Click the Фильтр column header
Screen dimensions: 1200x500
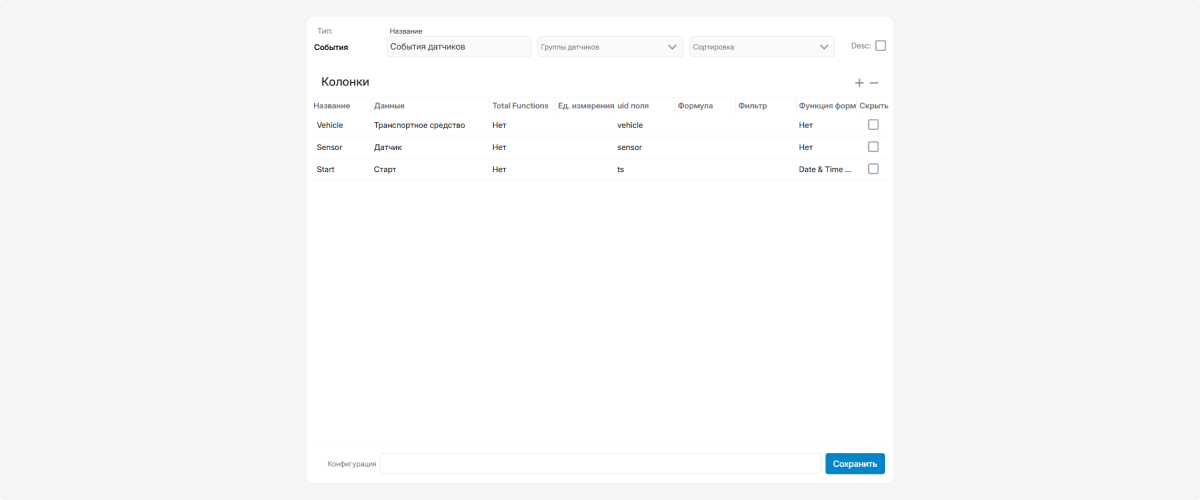click(x=752, y=106)
